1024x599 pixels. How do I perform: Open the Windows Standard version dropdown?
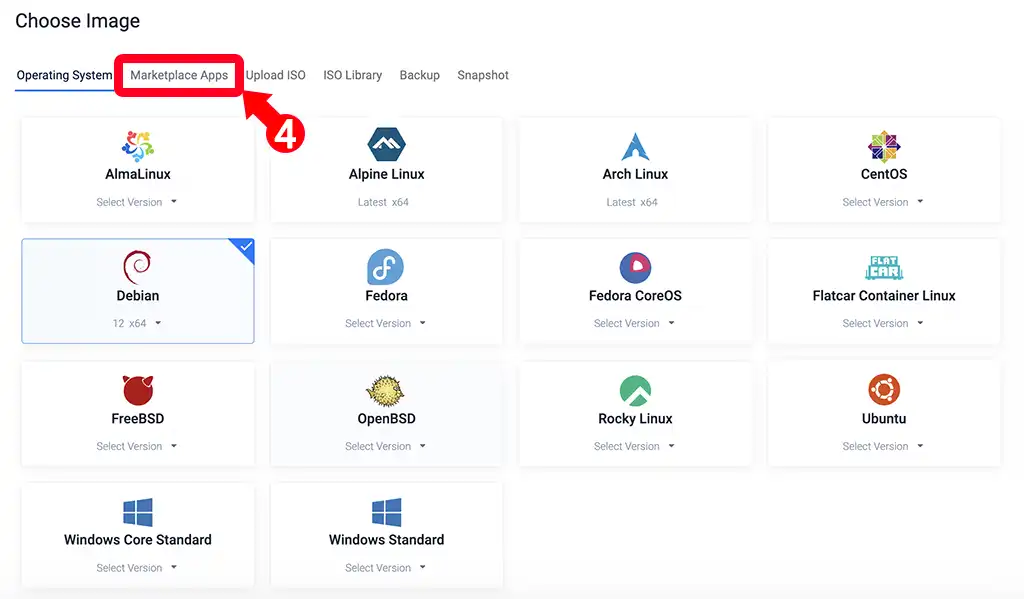385,568
